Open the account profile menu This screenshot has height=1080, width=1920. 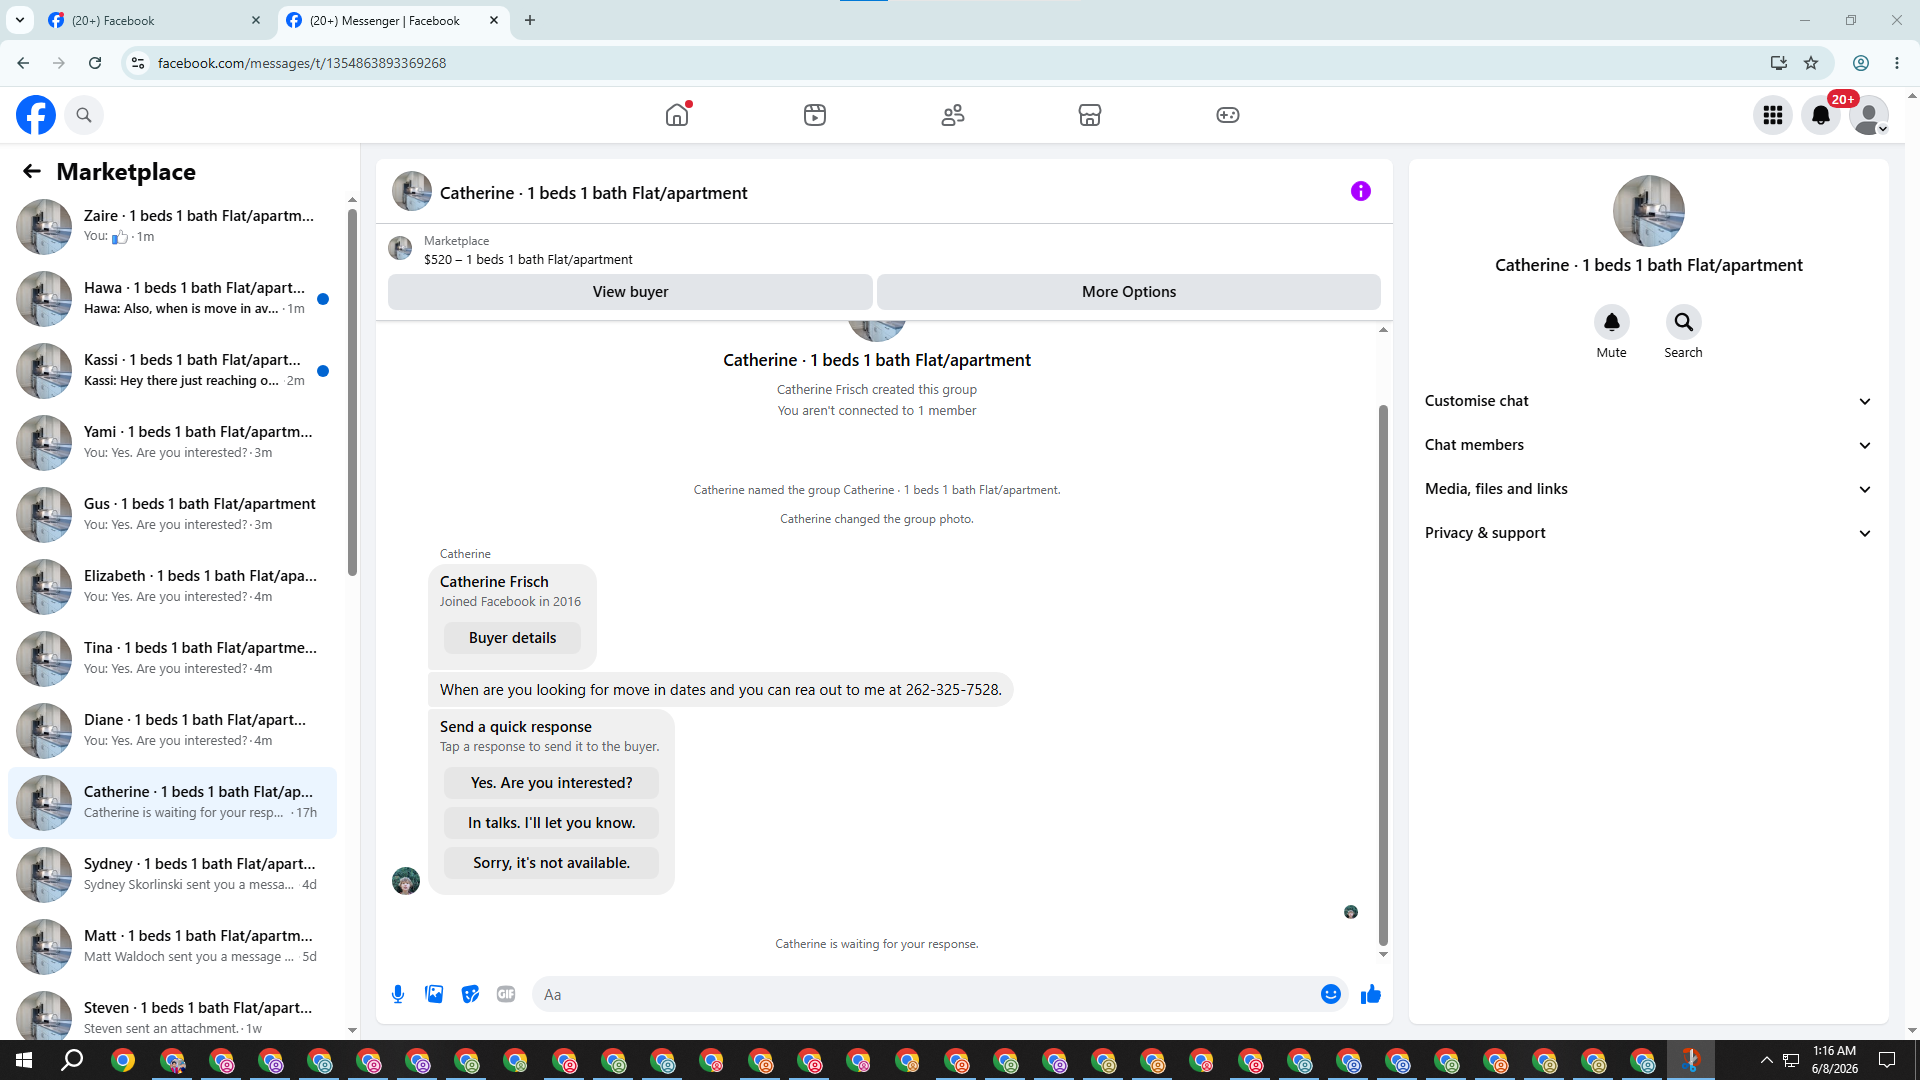click(1869, 115)
